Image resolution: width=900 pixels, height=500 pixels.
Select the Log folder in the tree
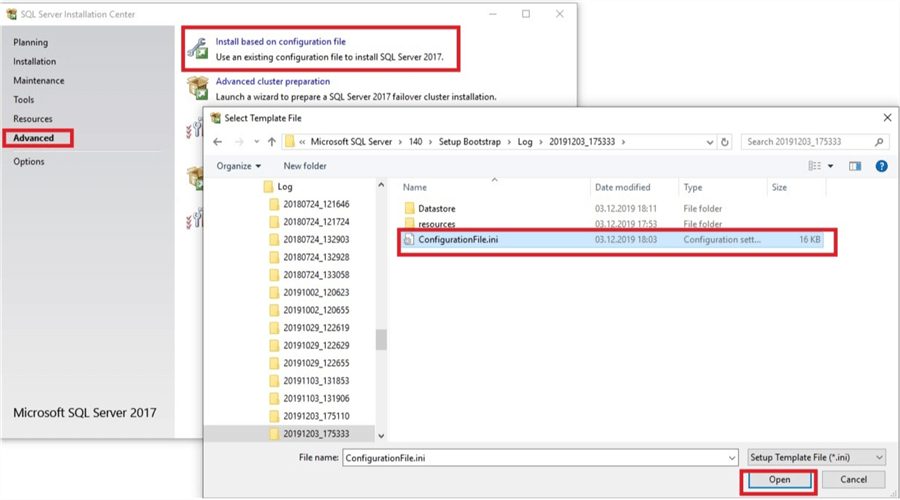coord(285,187)
